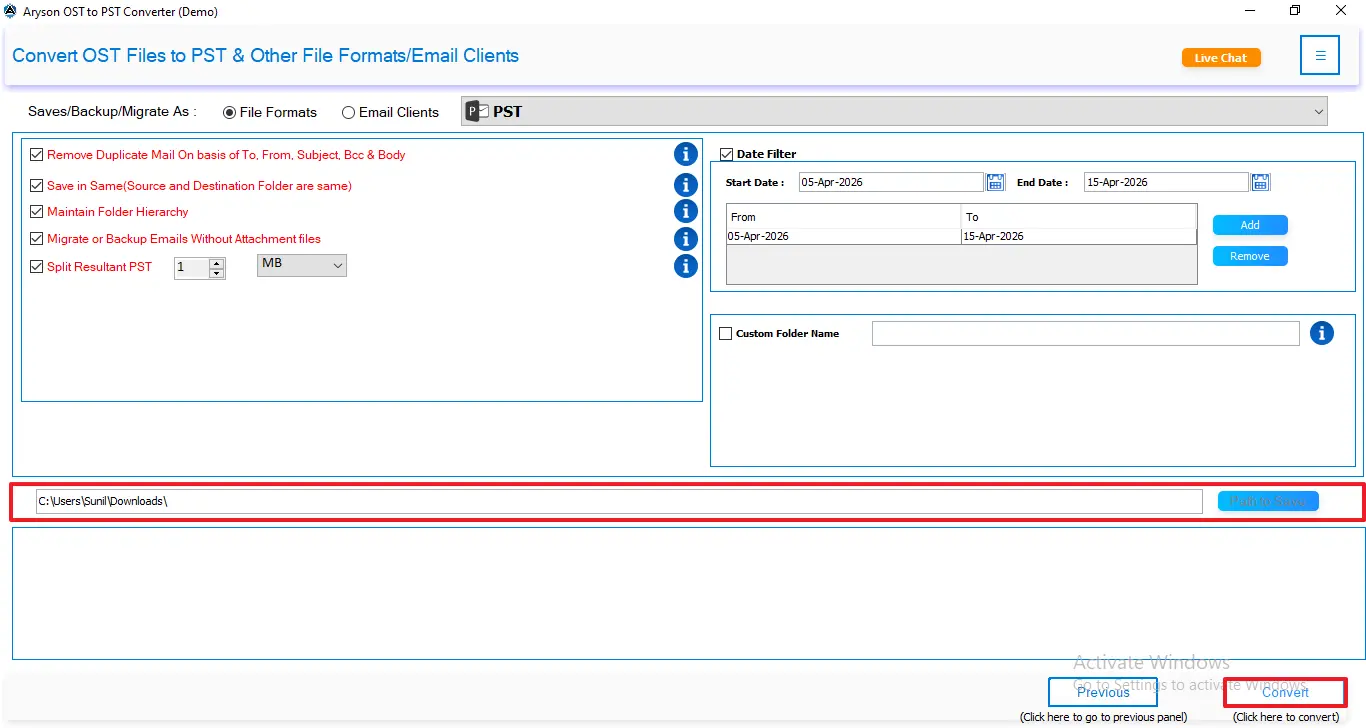Click the destination path field

point(619,501)
